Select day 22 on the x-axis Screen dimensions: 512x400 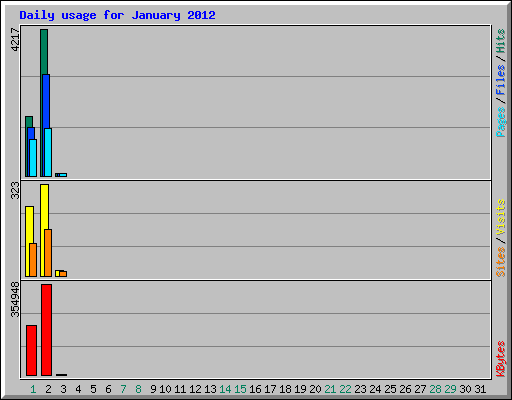click(345, 389)
